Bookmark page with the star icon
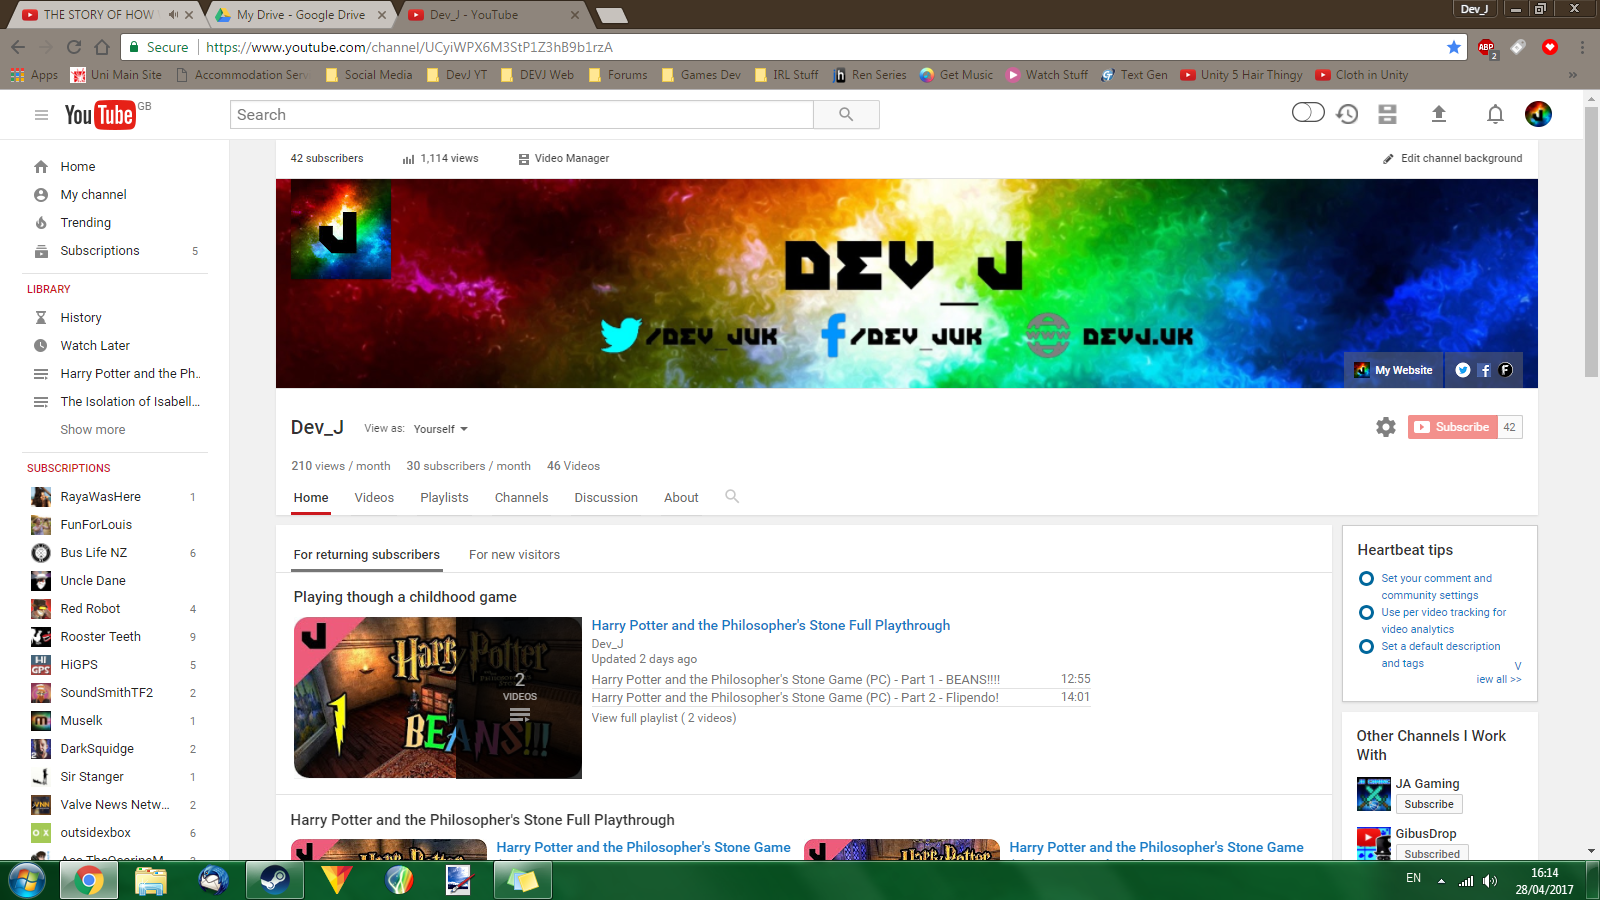The height and width of the screenshot is (900, 1600). tap(1453, 47)
